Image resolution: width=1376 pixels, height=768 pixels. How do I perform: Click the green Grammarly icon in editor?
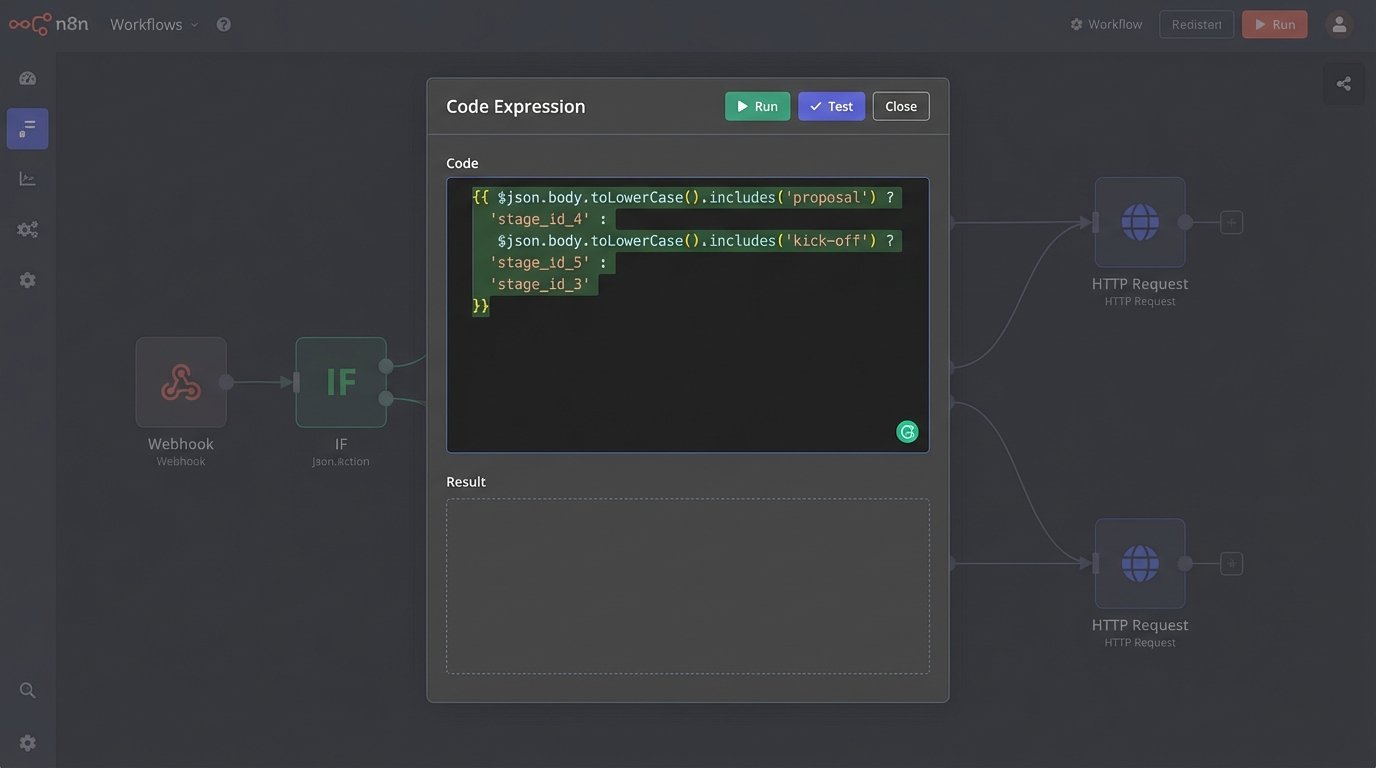pyautogui.click(x=907, y=432)
